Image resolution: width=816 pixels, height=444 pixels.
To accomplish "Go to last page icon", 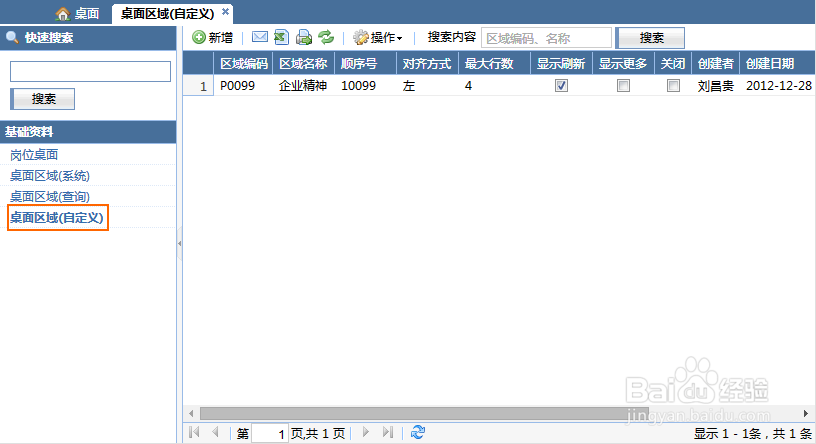I will click(388, 432).
